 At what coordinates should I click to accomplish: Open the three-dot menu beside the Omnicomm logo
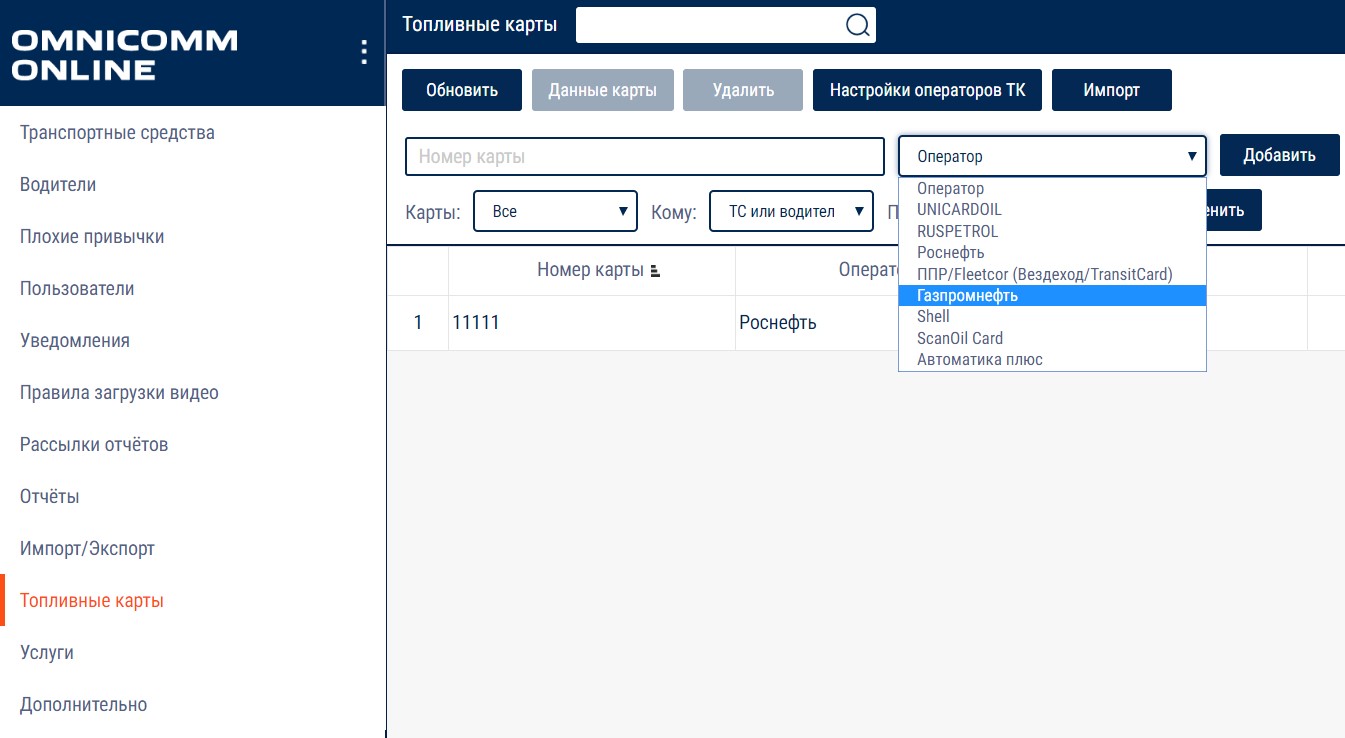point(364,52)
